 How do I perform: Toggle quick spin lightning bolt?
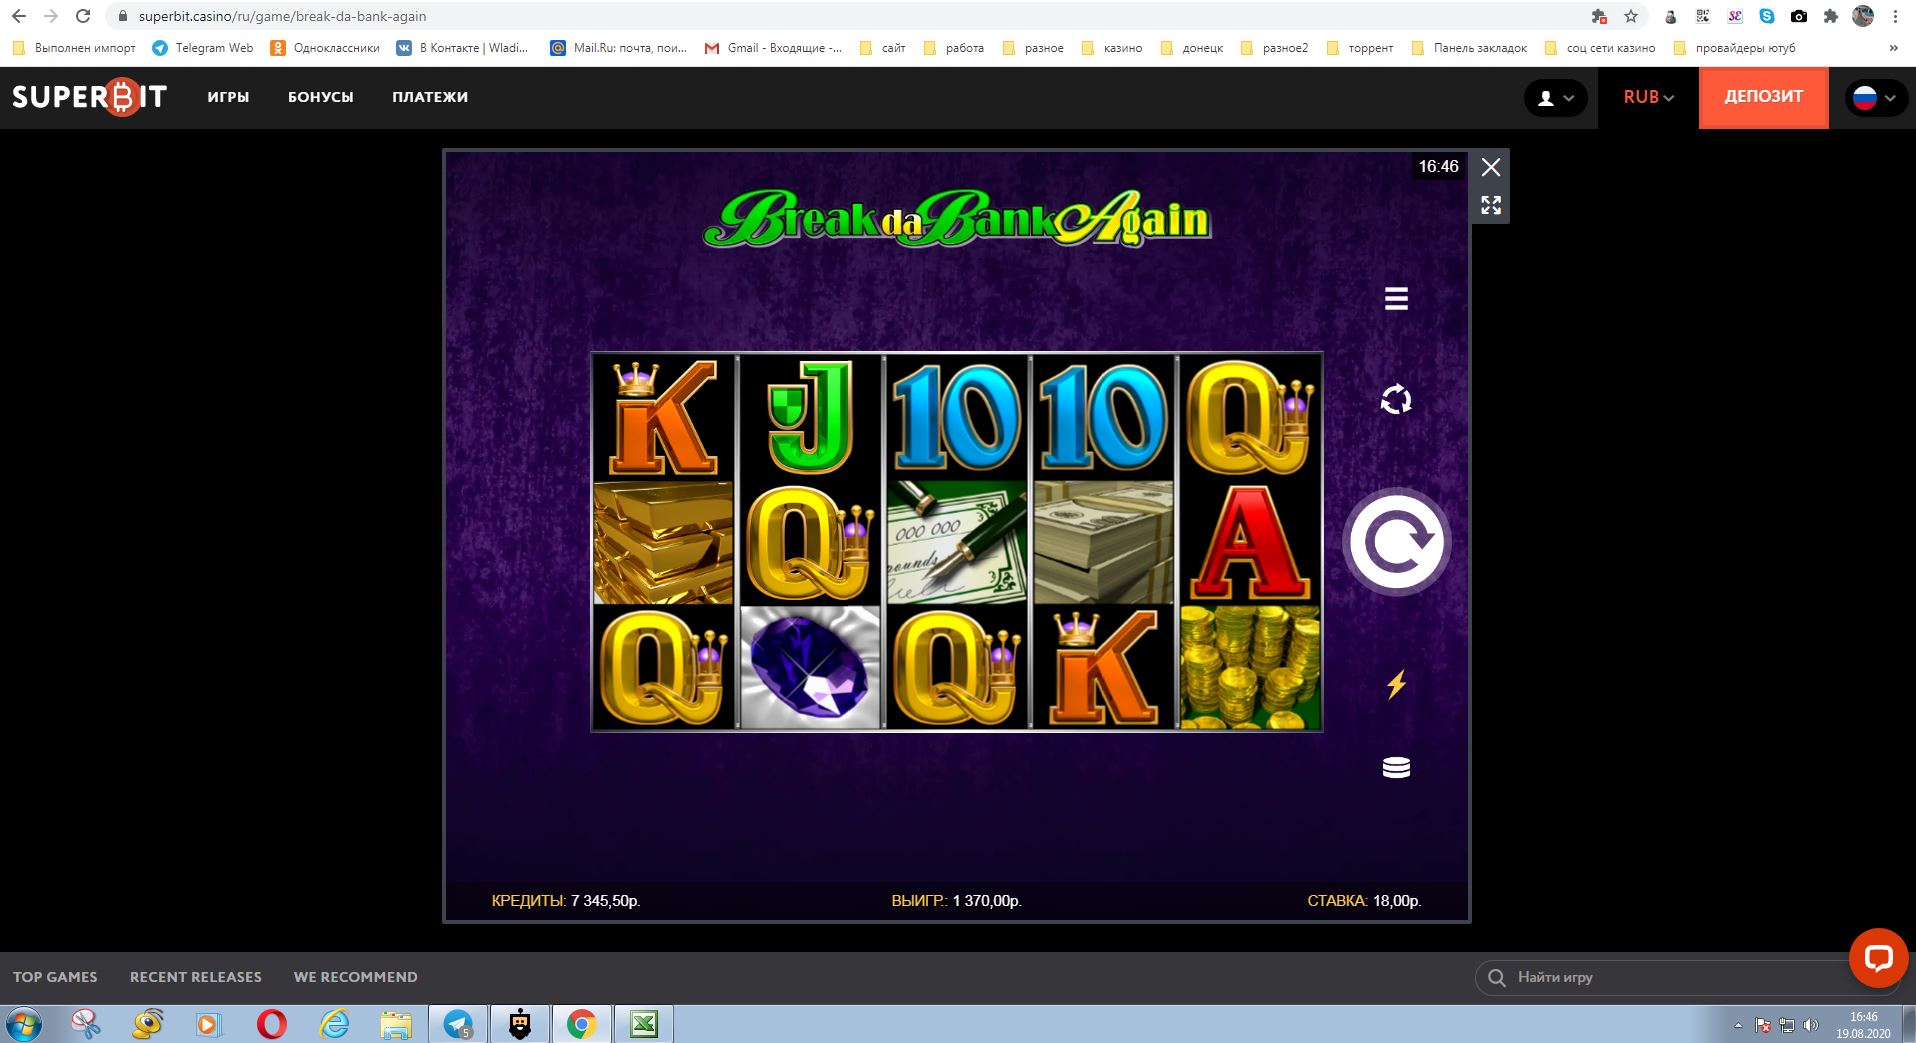tap(1396, 684)
